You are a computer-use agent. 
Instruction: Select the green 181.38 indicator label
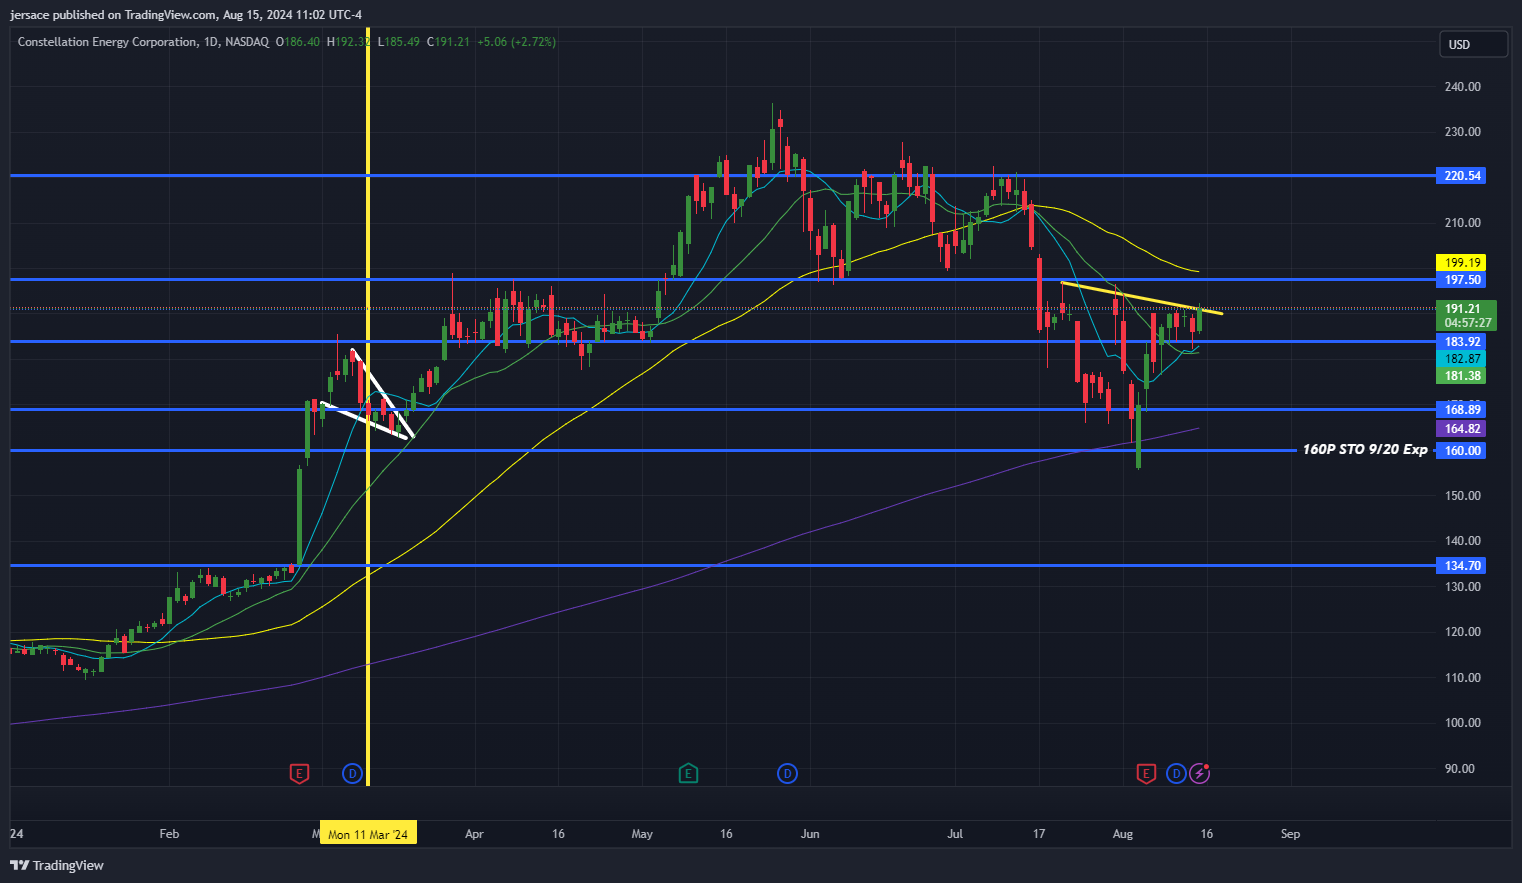point(1462,376)
